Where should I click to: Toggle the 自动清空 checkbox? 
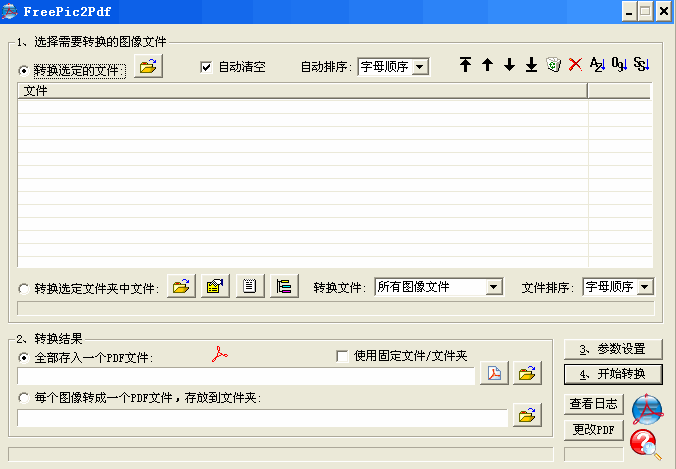coord(206,67)
